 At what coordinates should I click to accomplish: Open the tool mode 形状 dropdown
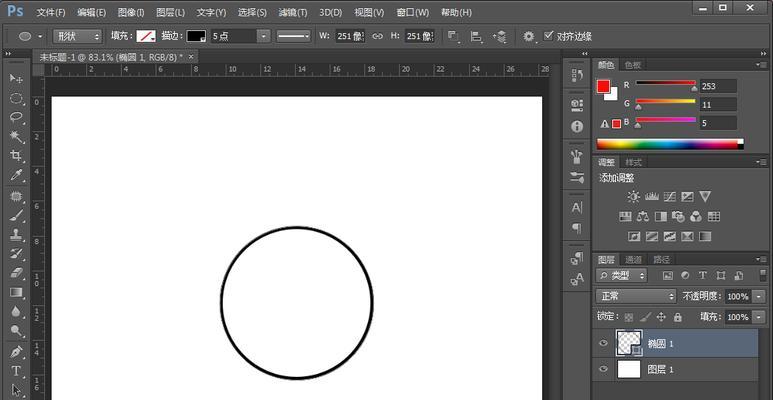[x=77, y=36]
